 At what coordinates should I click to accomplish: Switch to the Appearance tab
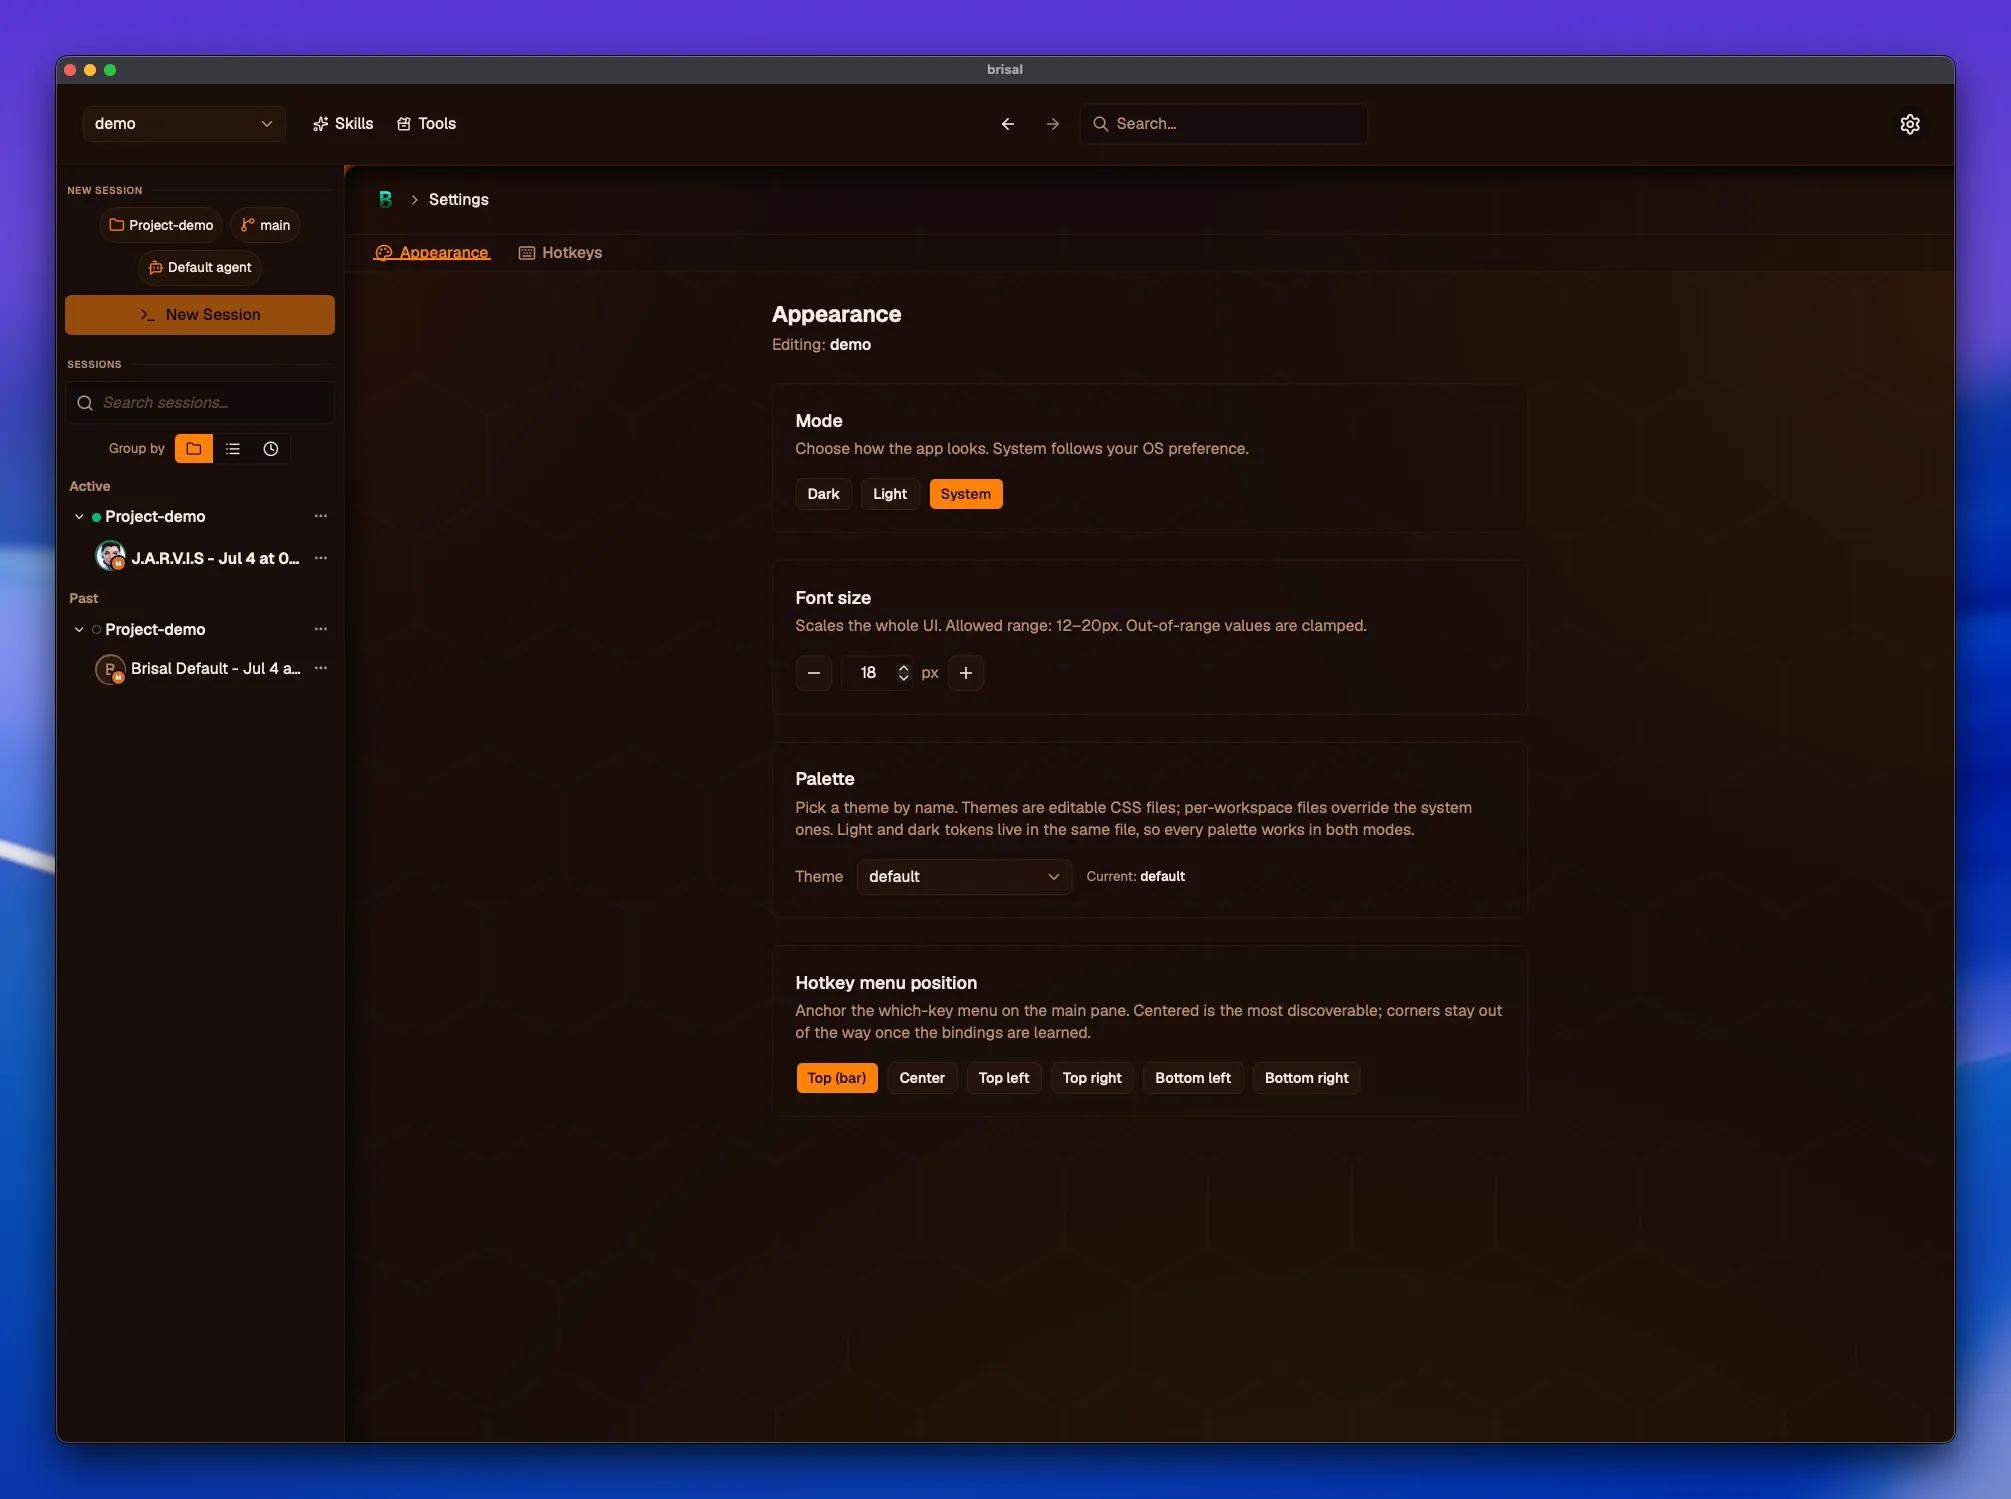click(x=432, y=253)
